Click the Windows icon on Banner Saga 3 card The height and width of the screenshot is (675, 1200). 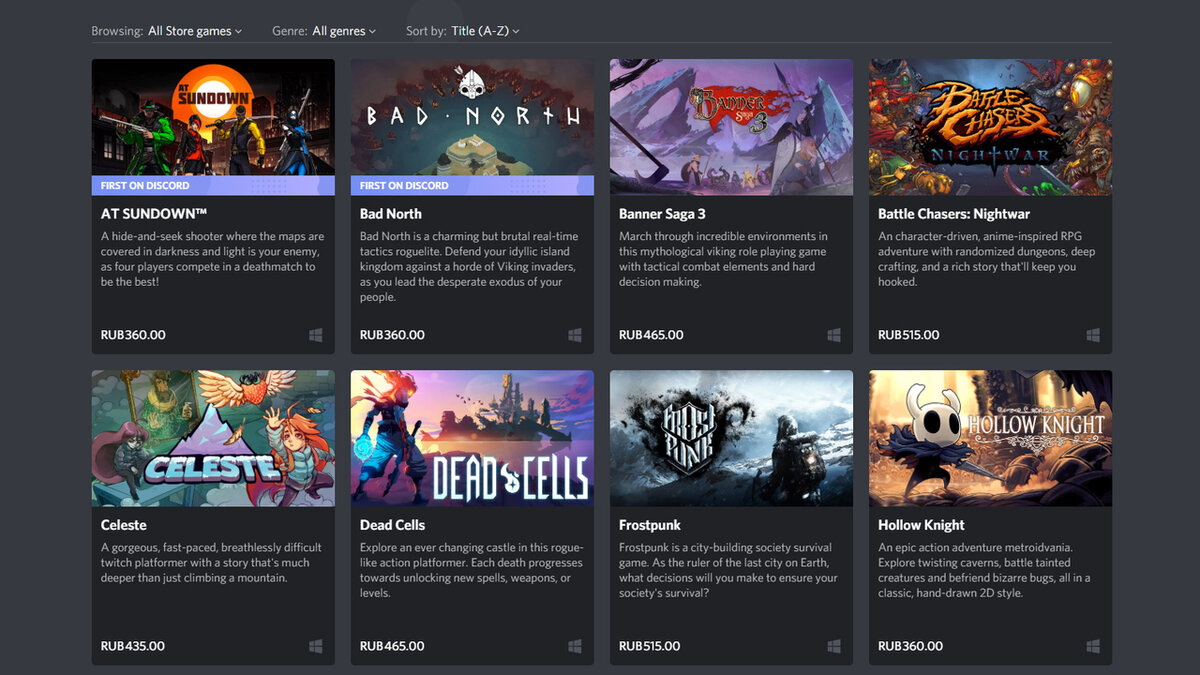(x=834, y=335)
